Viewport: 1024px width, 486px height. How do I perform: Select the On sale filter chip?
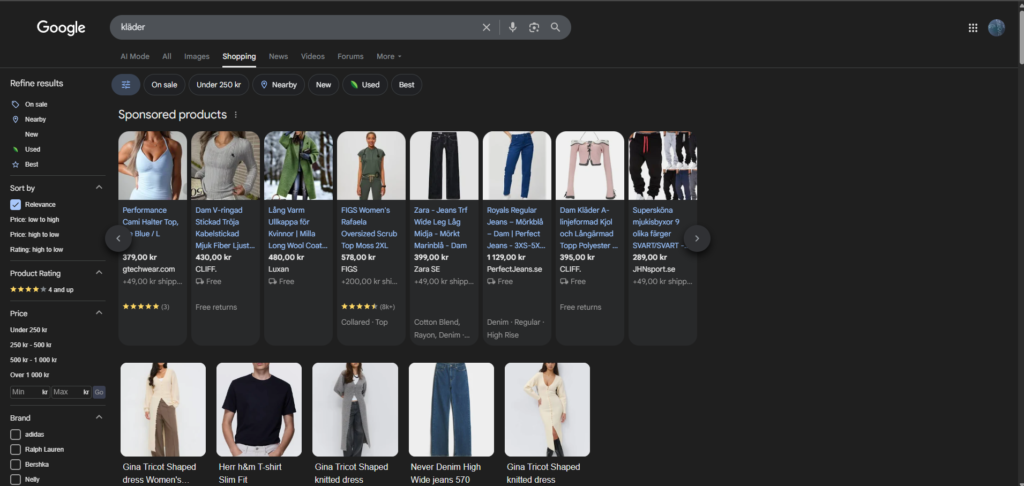click(164, 85)
